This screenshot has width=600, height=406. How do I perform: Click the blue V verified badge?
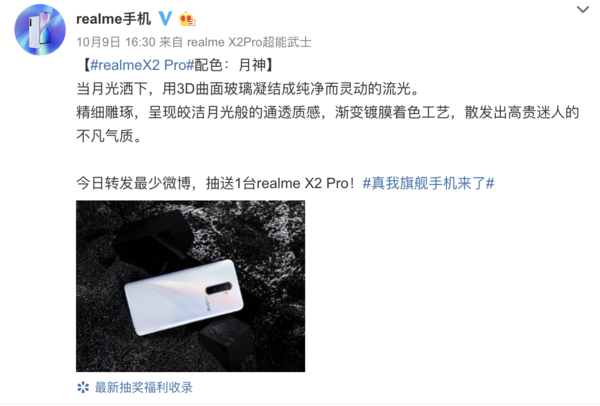(165, 18)
